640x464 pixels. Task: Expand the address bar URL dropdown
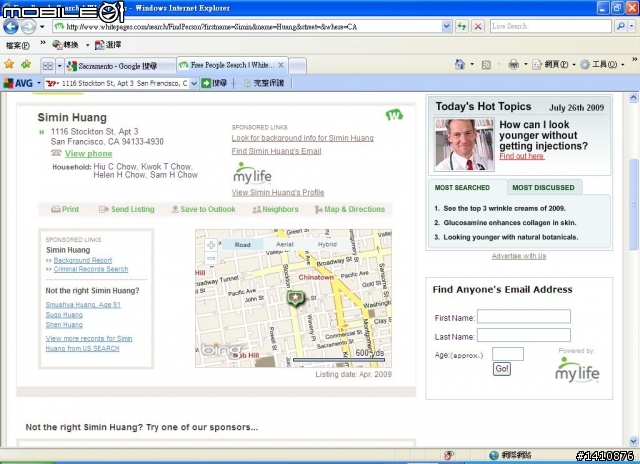click(447, 27)
